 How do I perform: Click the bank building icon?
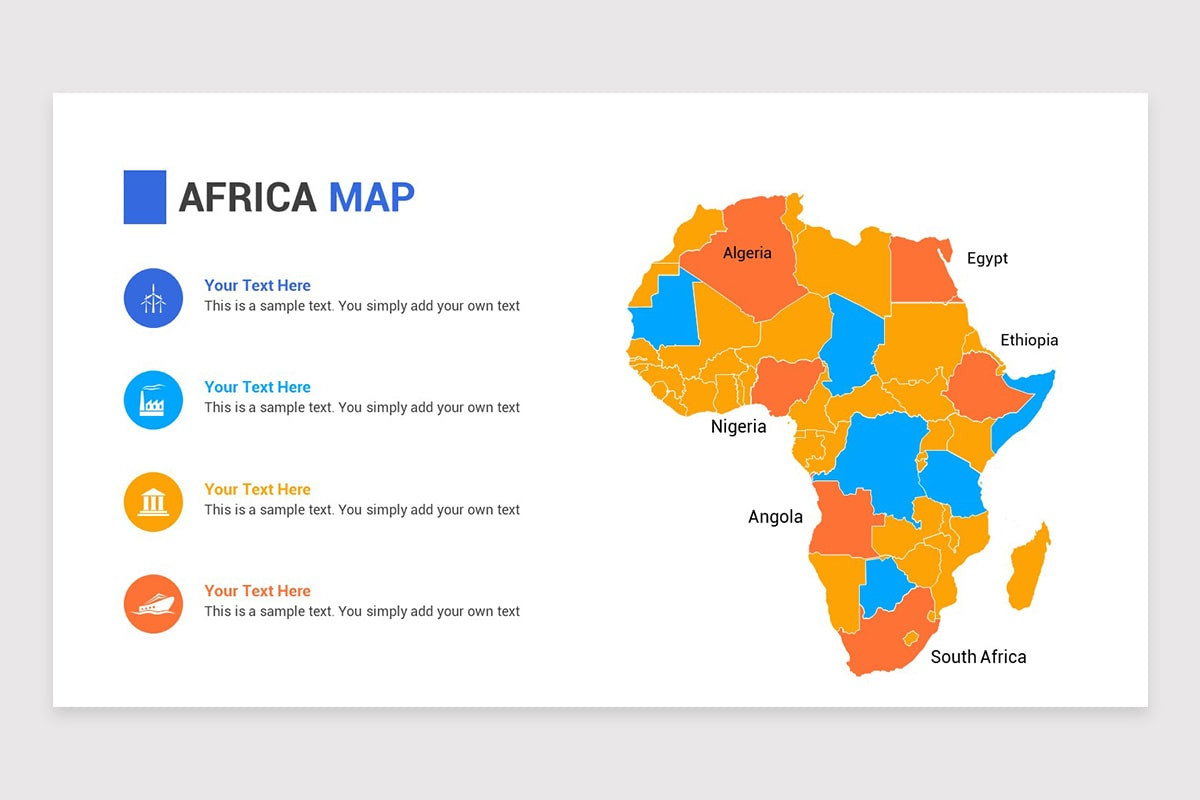[x=153, y=502]
